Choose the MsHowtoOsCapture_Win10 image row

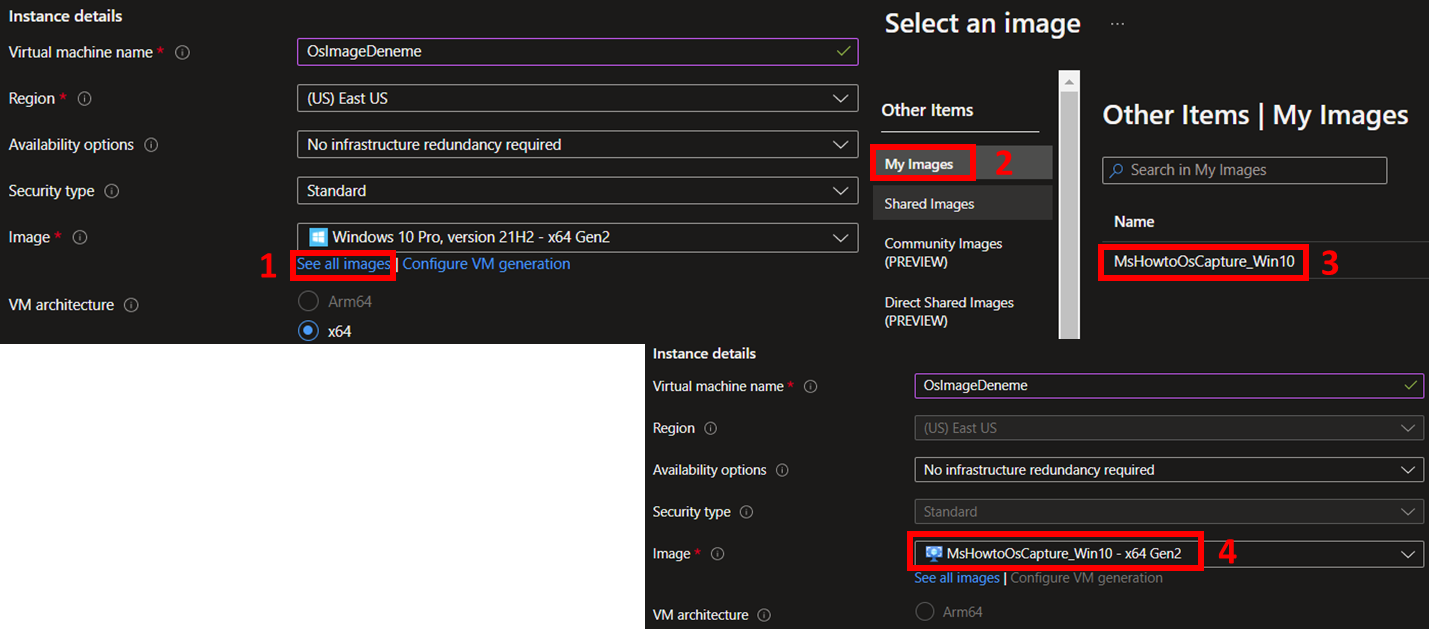coord(1204,262)
